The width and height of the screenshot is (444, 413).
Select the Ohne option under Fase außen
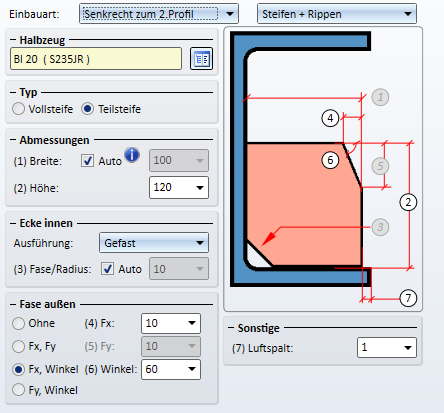tap(18, 323)
